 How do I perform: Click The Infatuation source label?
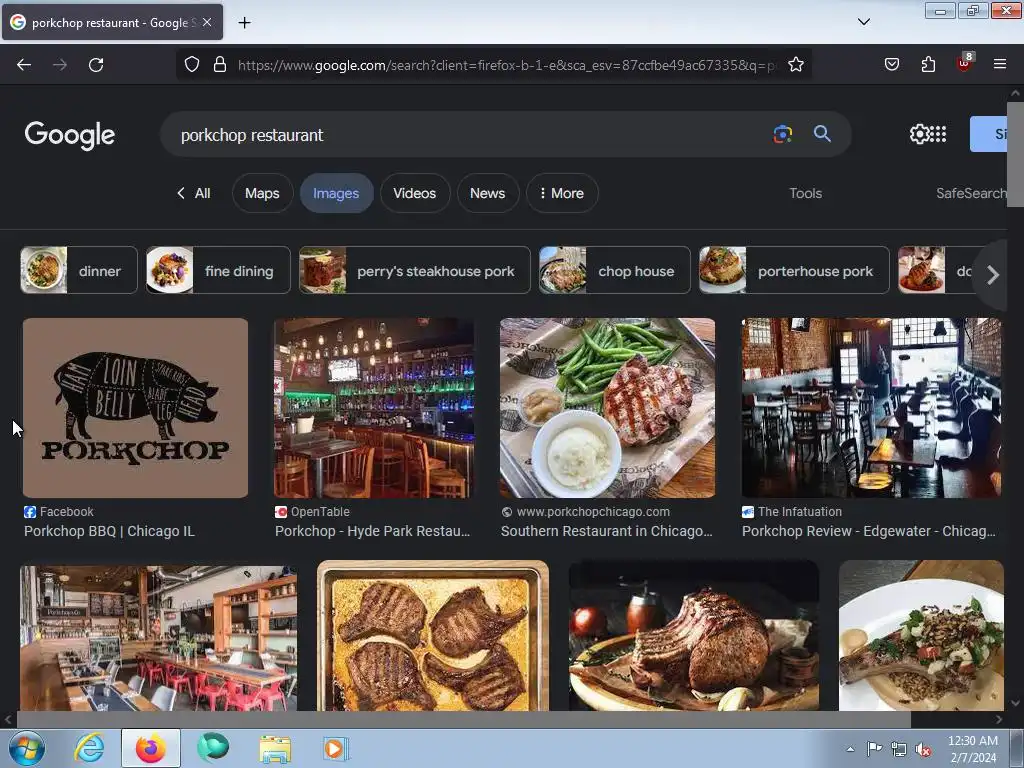[x=799, y=512]
